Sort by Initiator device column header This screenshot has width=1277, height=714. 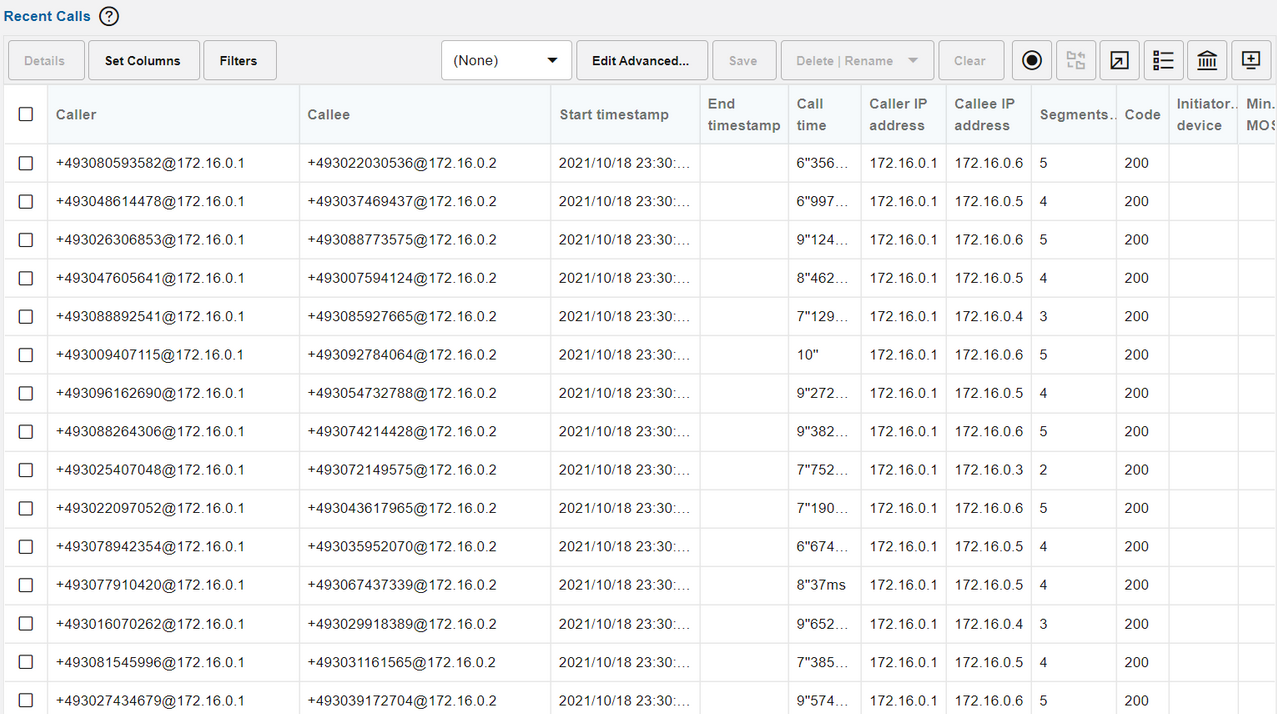pyautogui.click(x=1203, y=114)
